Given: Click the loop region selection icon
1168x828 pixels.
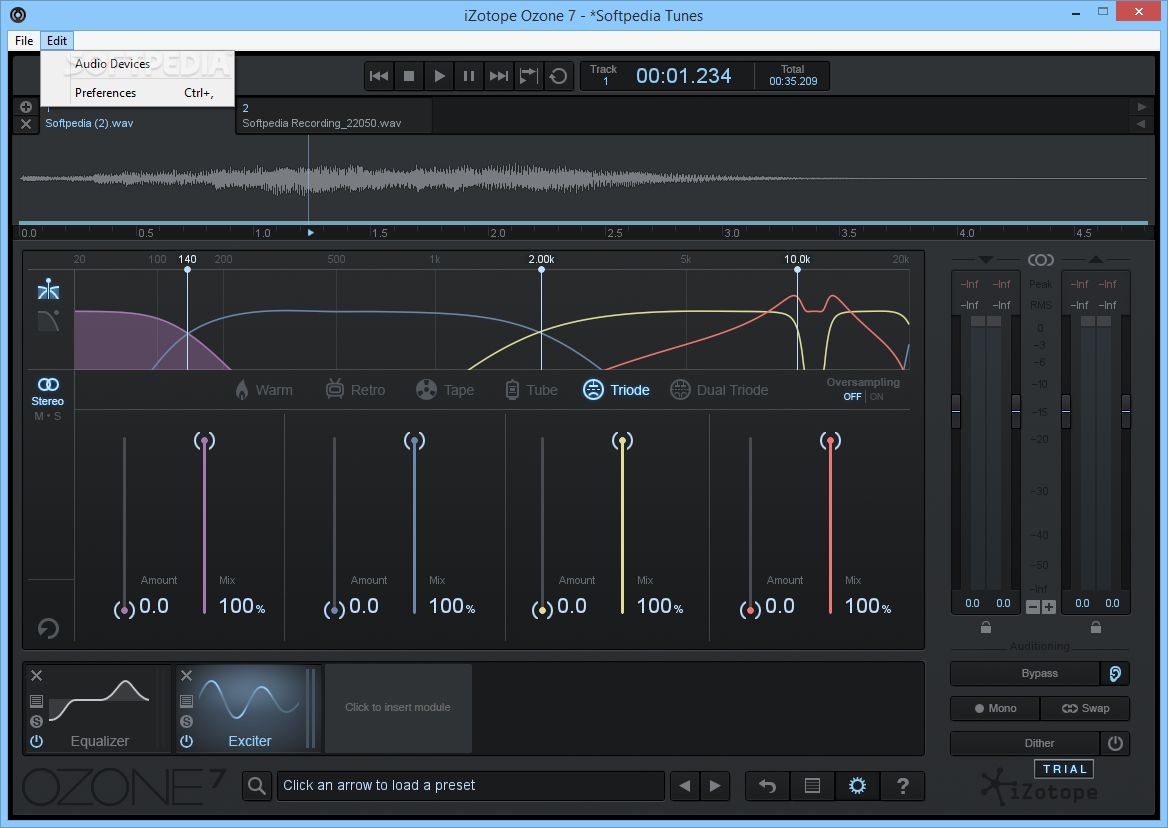Looking at the screenshot, I should [528, 76].
